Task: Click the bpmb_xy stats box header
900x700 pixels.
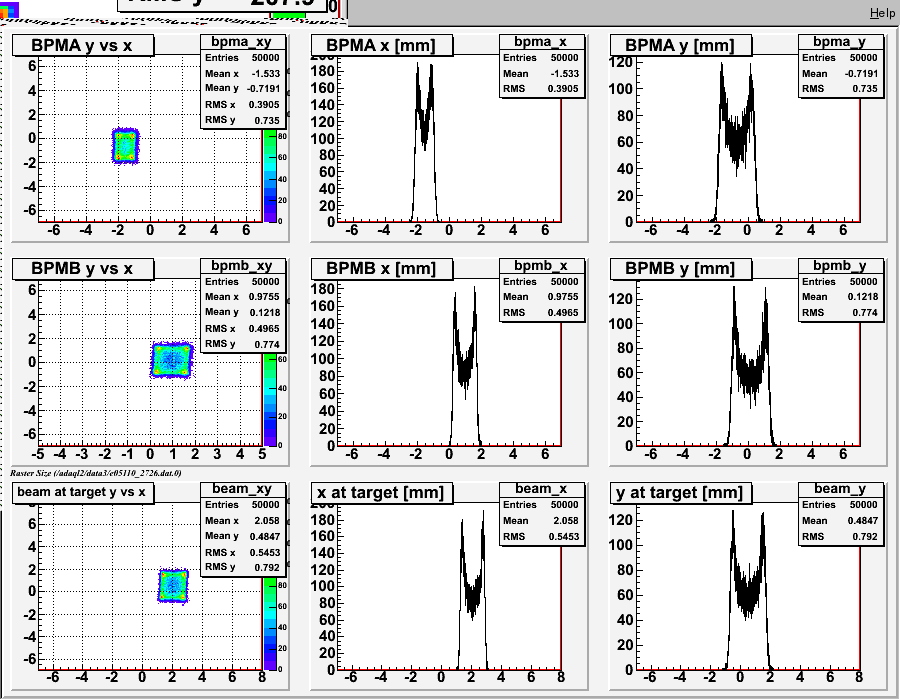Action: click(243, 266)
